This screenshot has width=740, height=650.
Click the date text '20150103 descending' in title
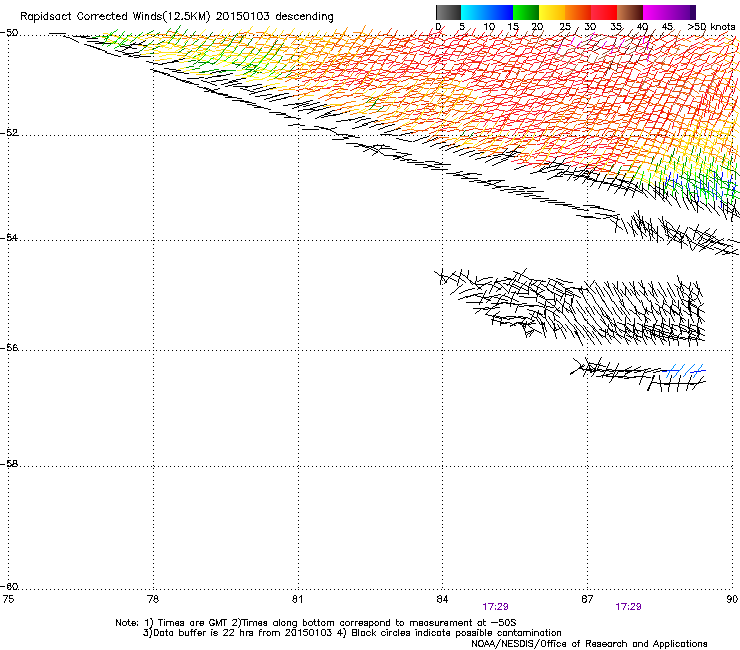click(x=275, y=17)
